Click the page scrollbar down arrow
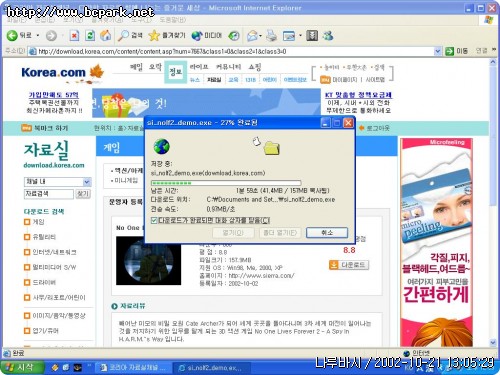 493,342
